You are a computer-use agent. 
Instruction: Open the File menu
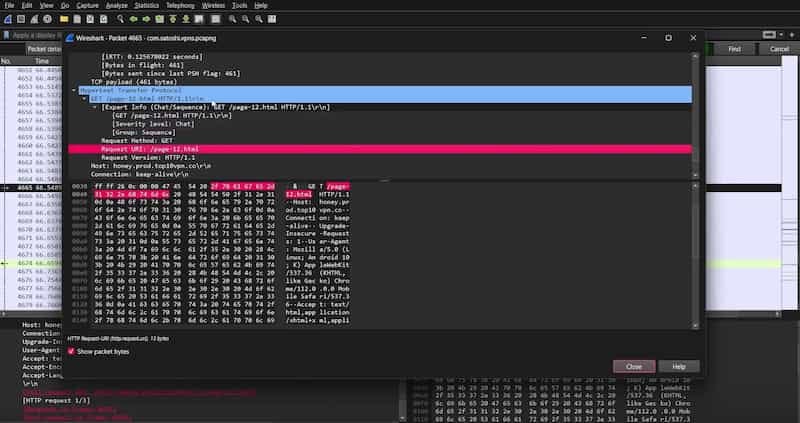9,6
